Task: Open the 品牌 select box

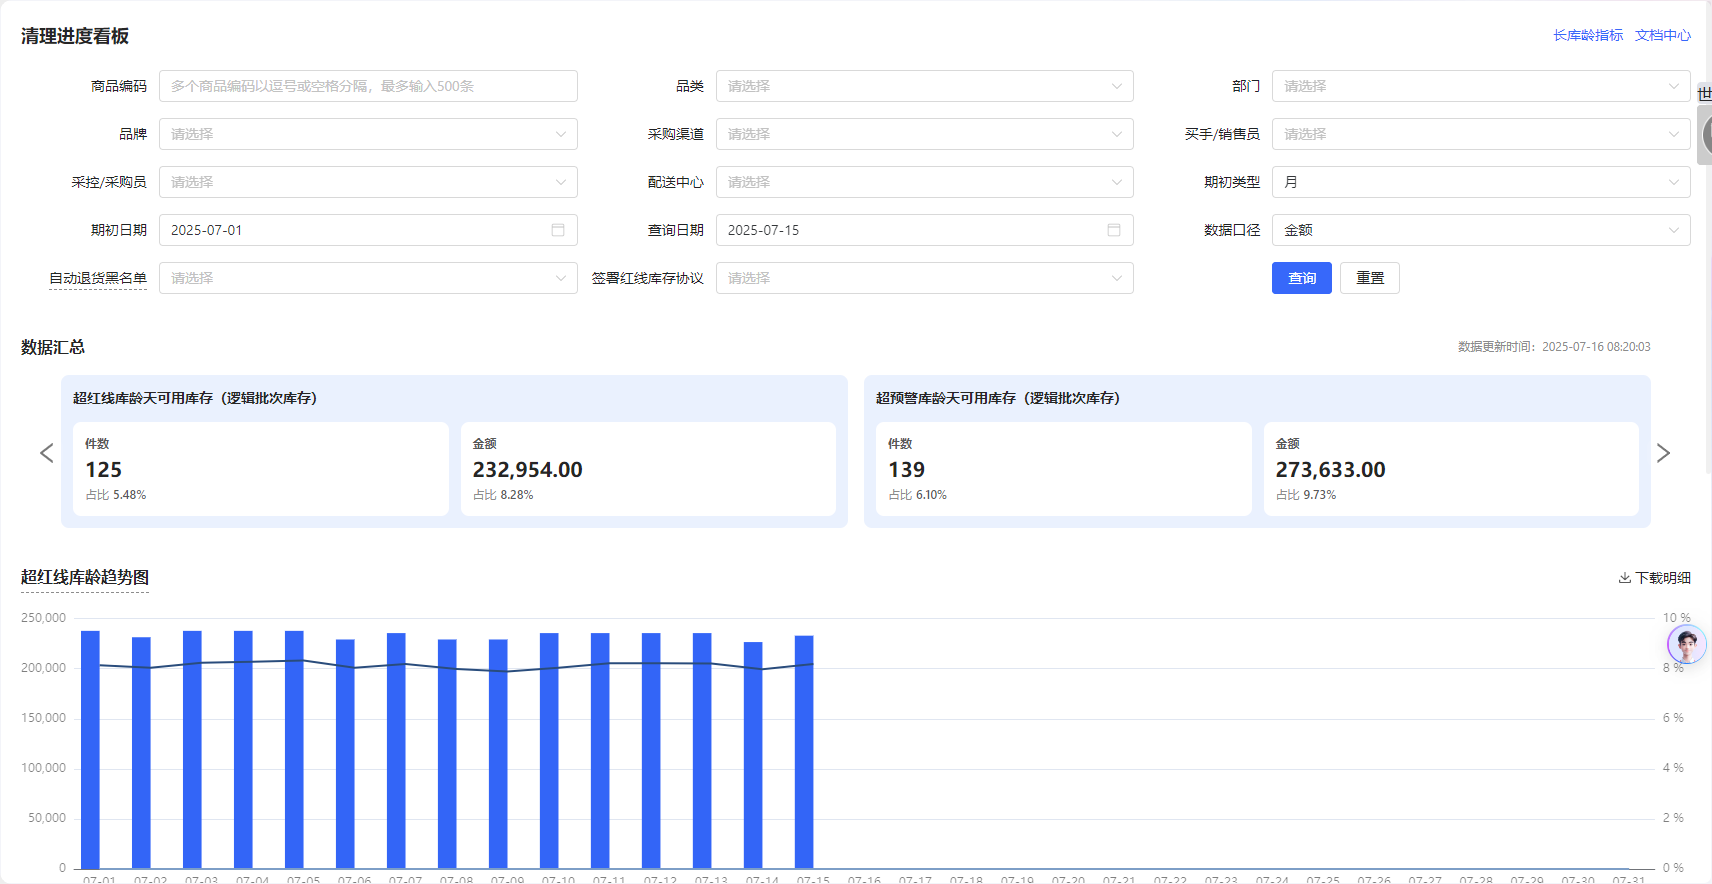Action: (x=367, y=134)
